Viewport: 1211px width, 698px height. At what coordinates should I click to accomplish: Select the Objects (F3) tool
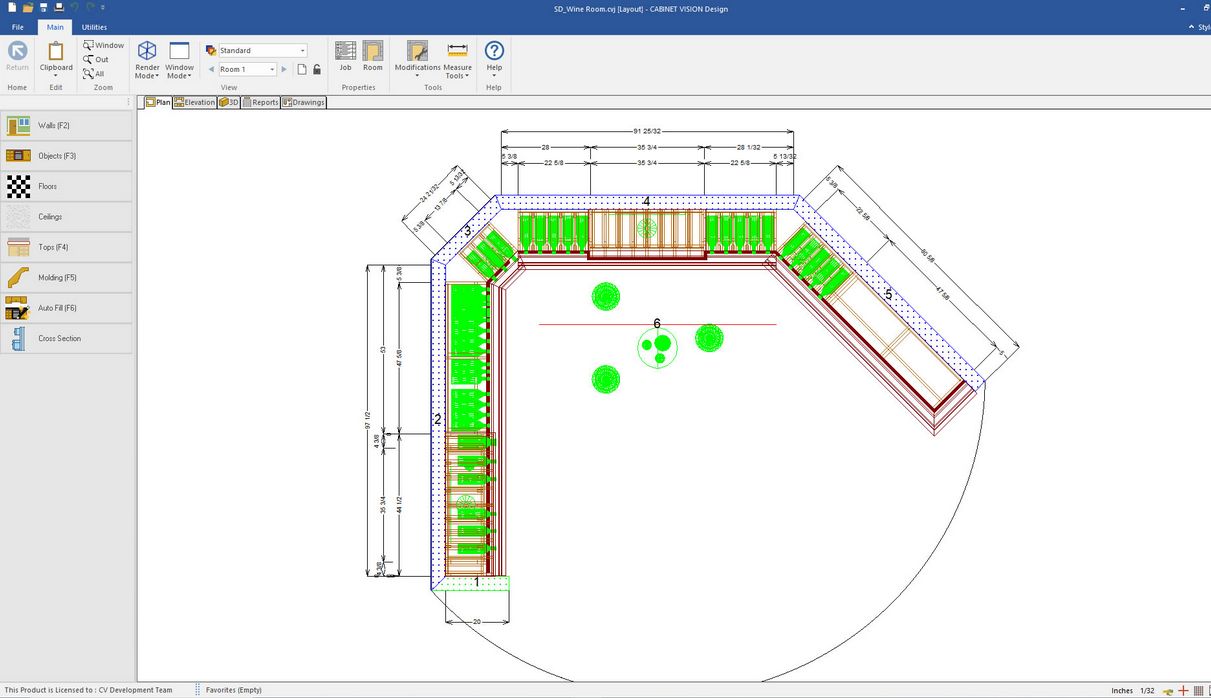point(66,156)
